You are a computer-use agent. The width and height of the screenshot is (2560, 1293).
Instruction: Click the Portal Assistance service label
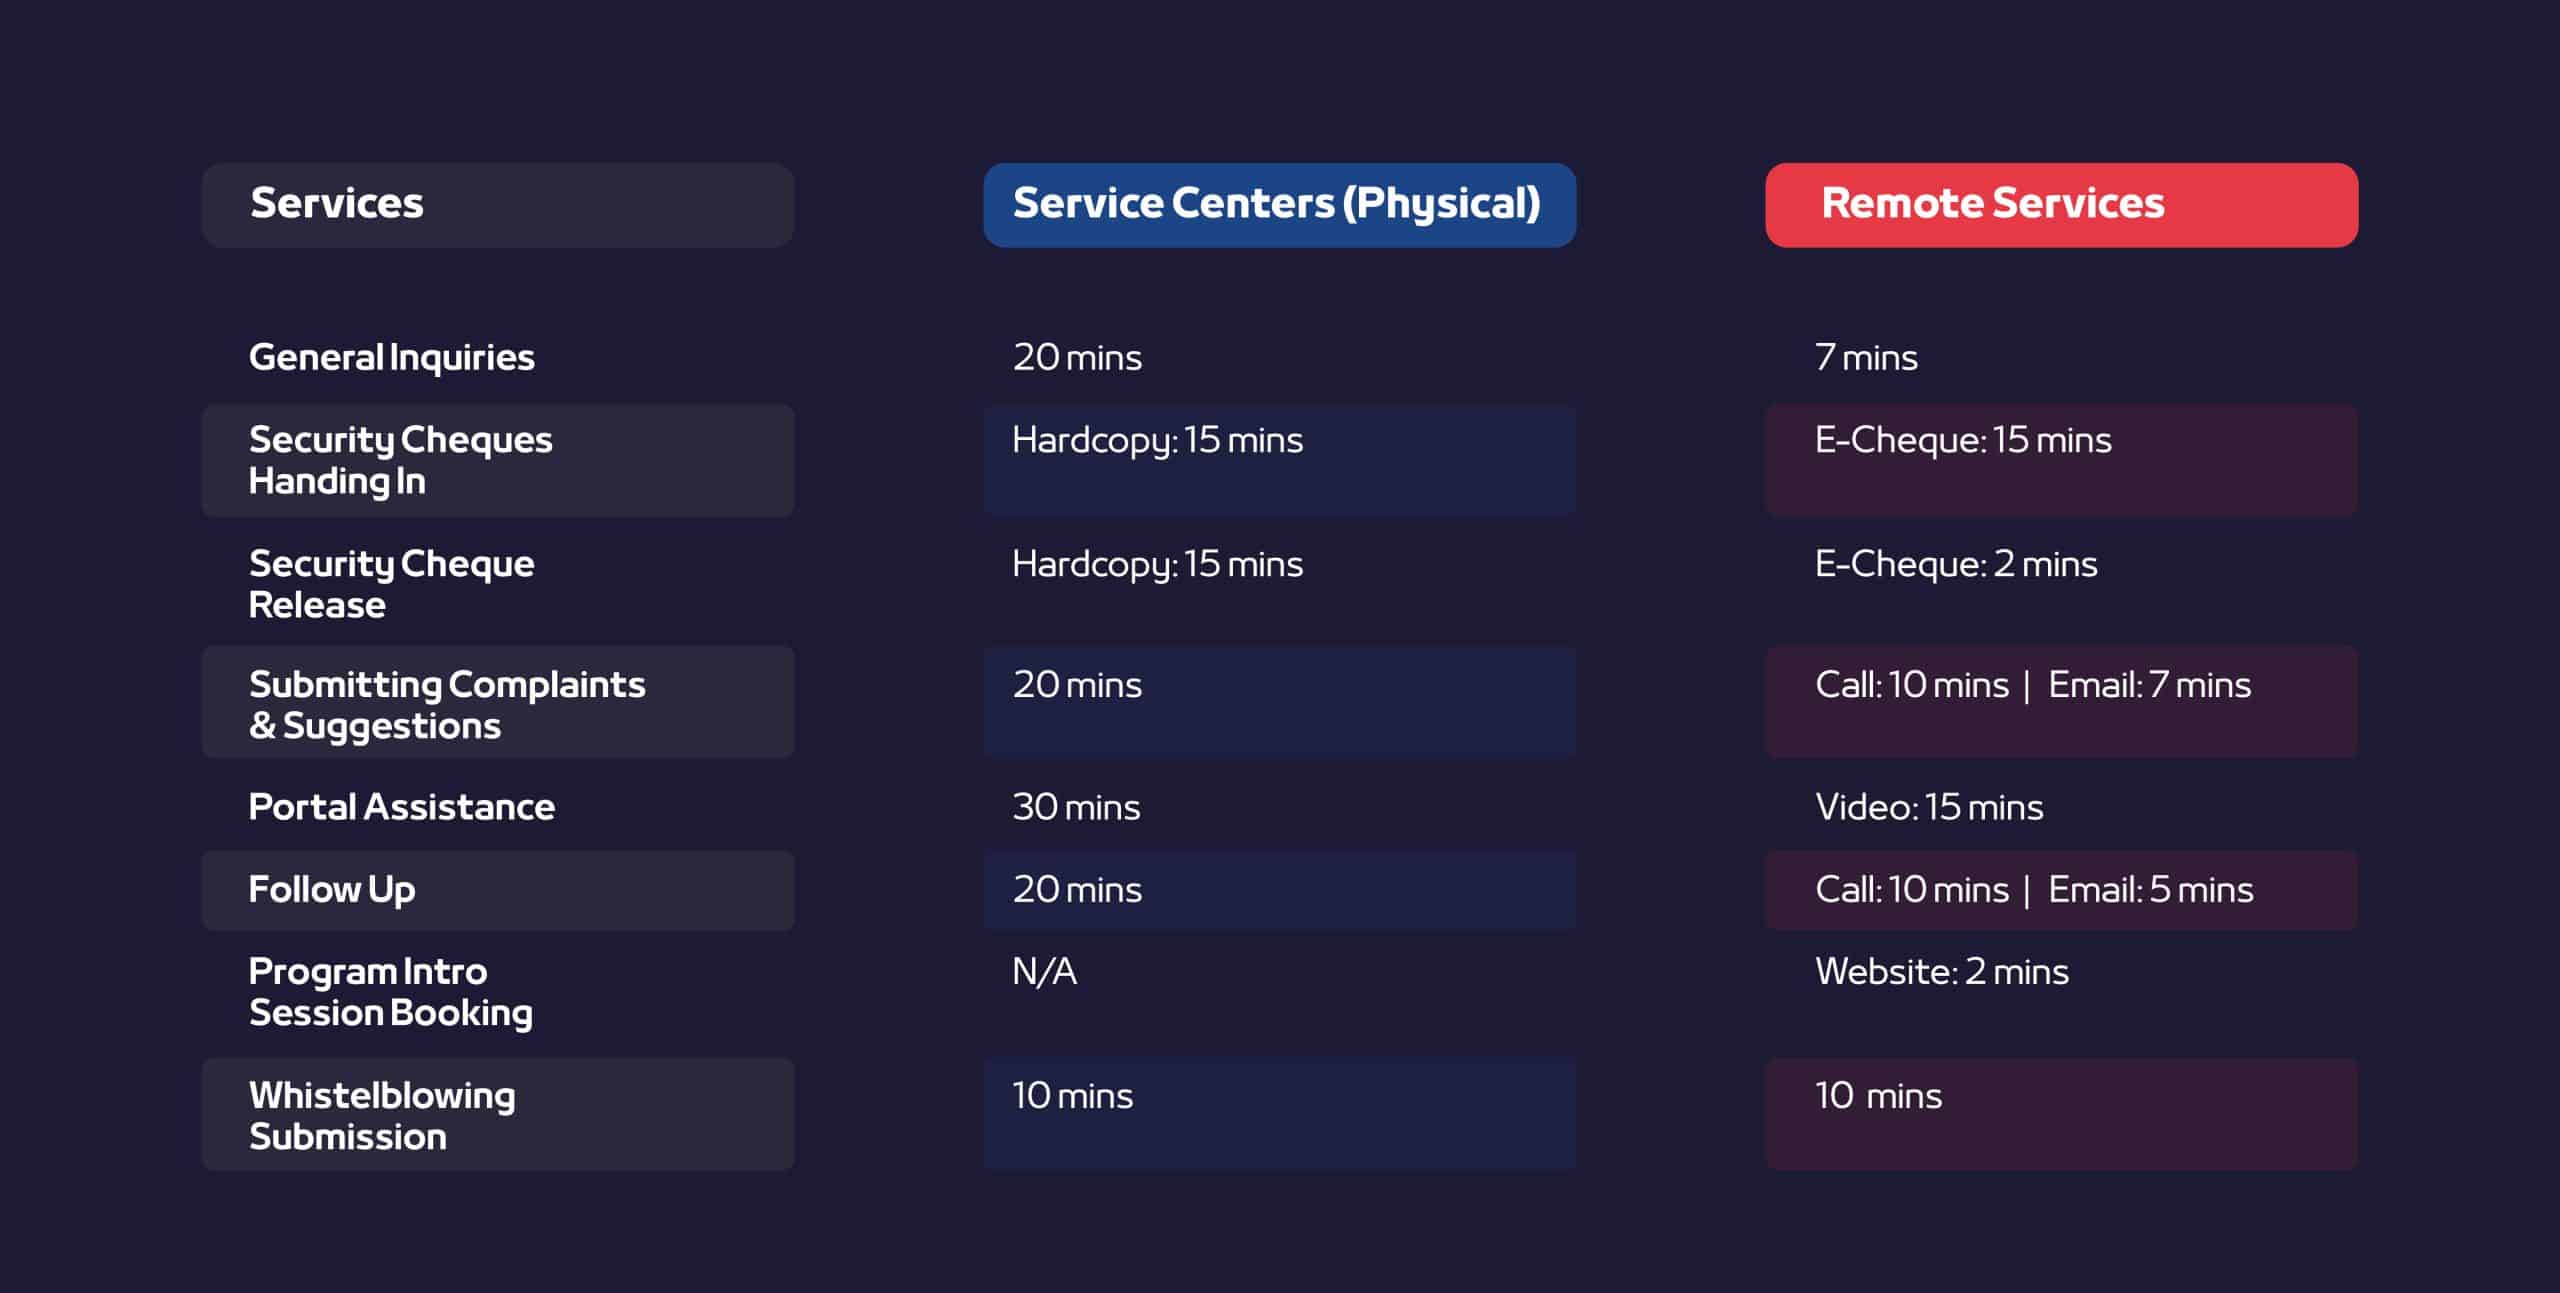click(401, 807)
